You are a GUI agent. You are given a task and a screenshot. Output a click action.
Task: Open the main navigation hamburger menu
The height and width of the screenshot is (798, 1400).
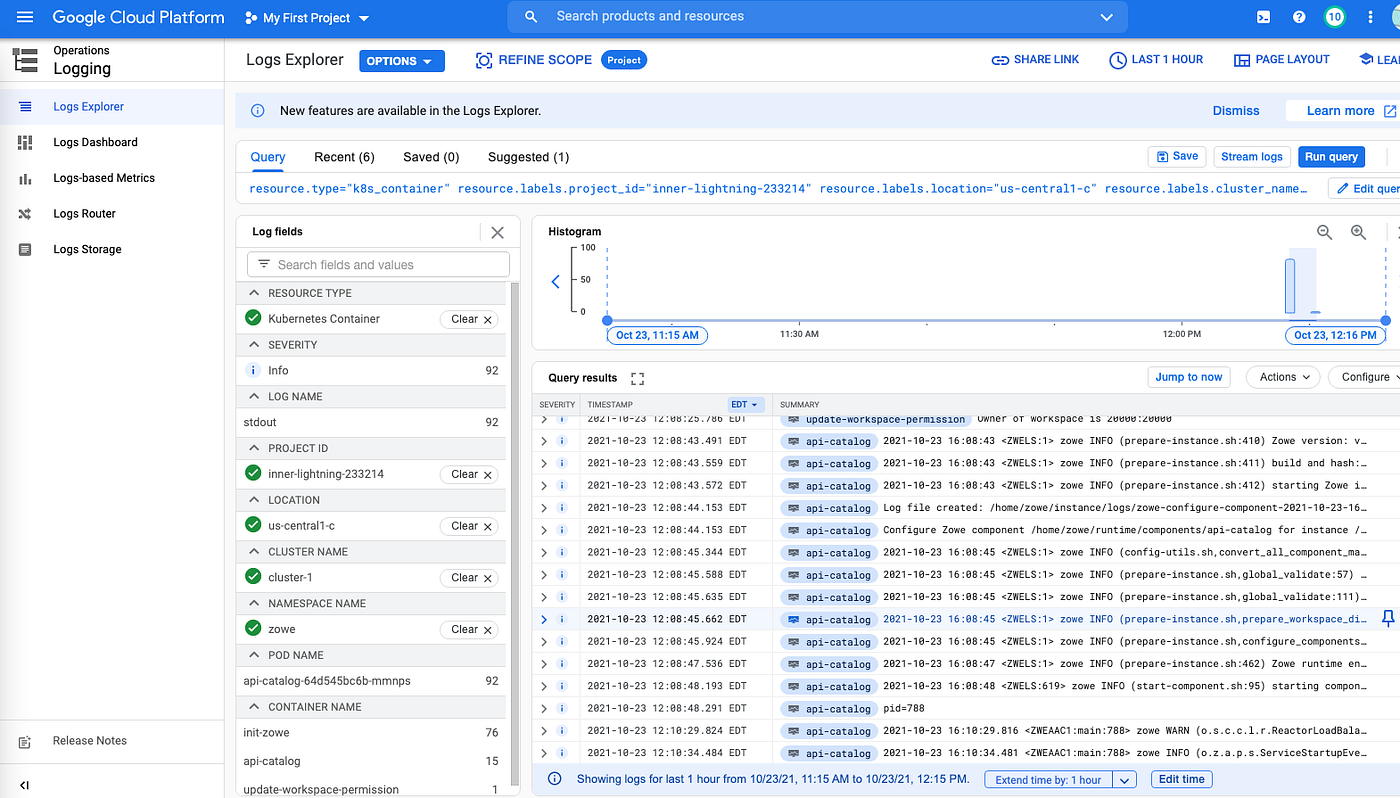click(x=25, y=17)
